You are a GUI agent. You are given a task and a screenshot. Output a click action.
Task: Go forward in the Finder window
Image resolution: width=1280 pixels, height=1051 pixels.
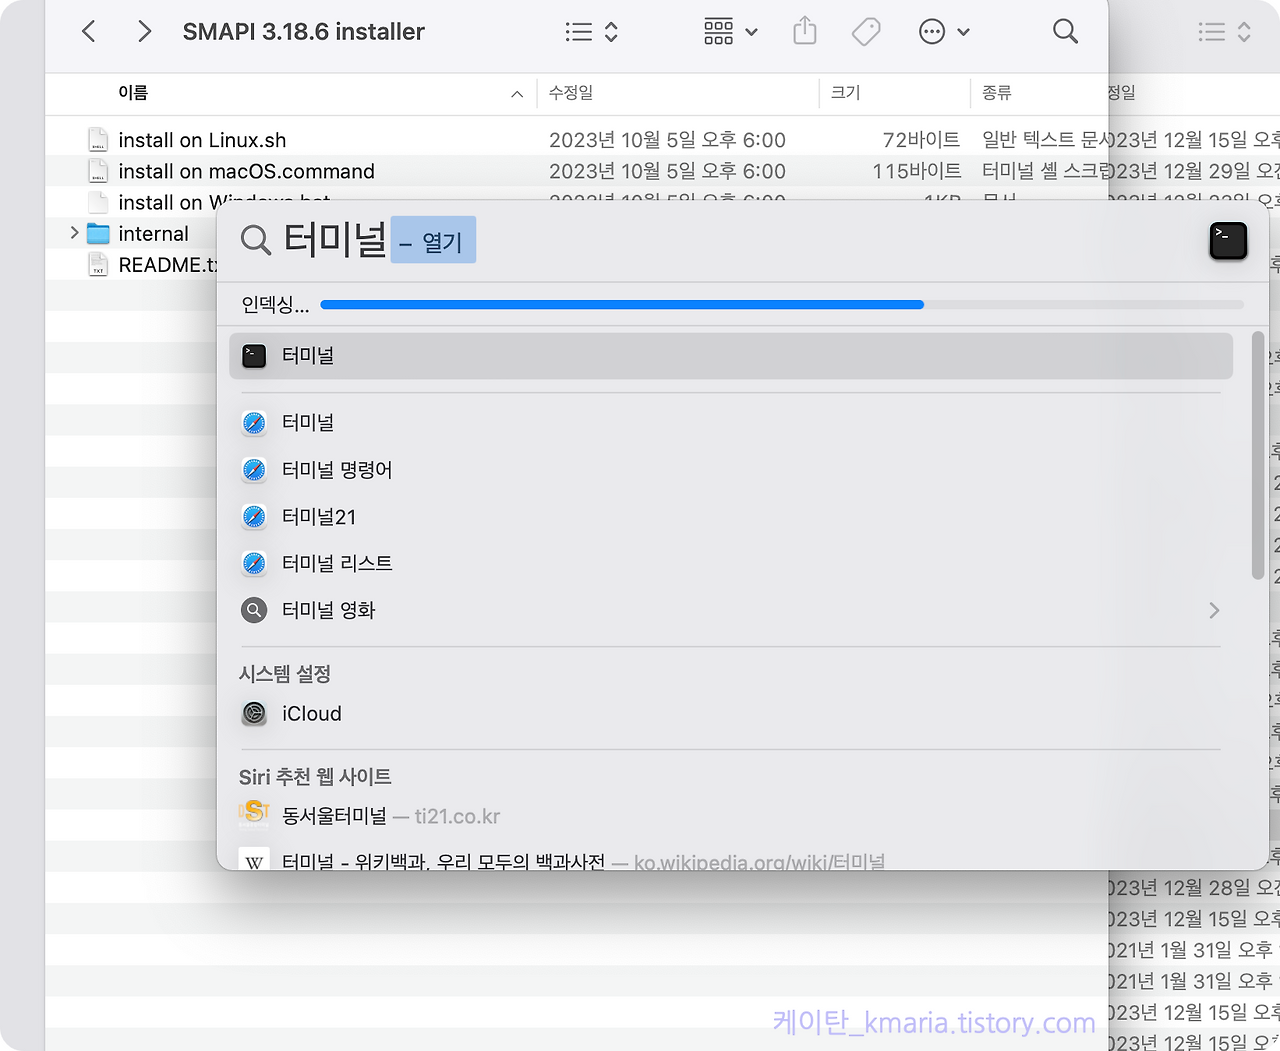coord(145,32)
